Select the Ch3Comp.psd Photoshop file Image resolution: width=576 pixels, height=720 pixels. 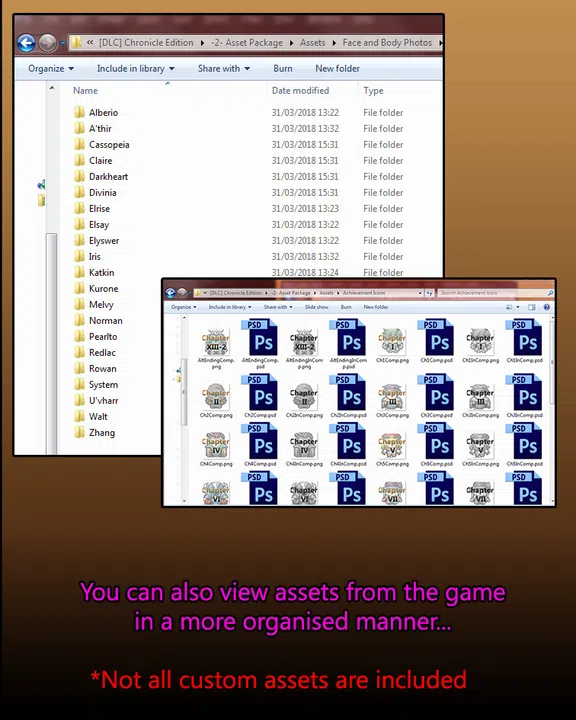436,393
